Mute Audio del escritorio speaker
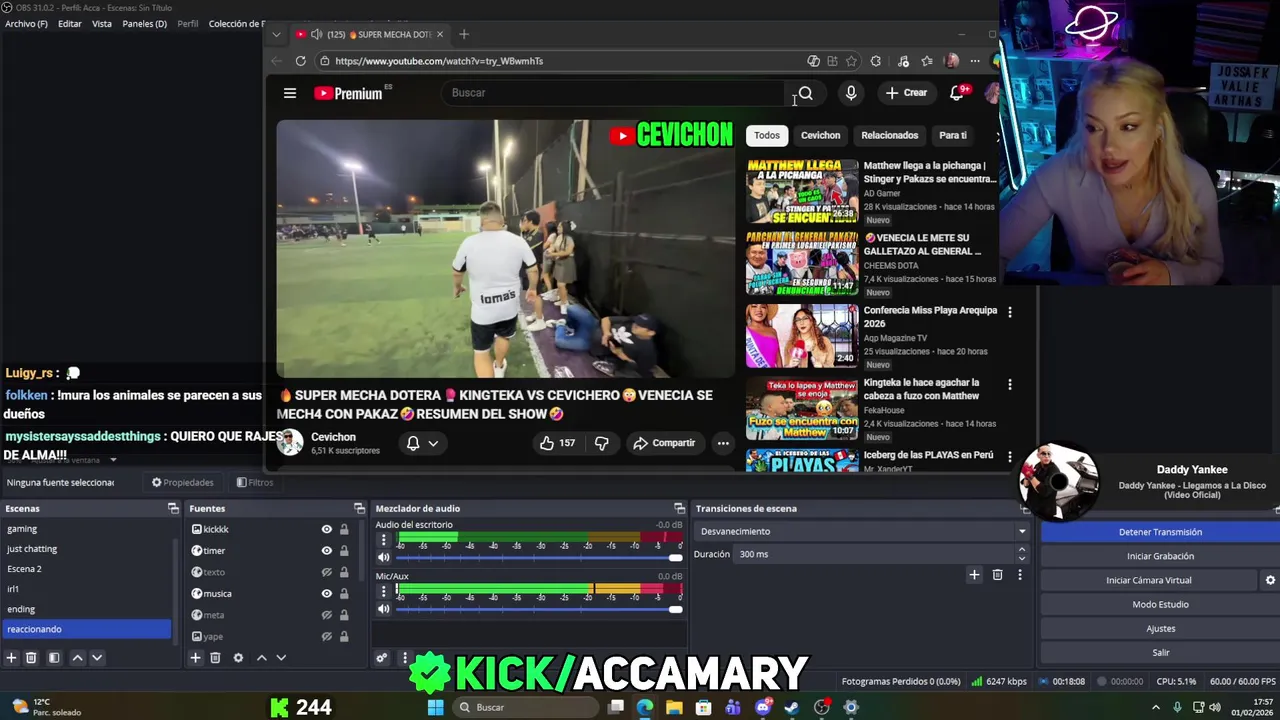Viewport: 1280px width, 720px height. click(x=383, y=558)
